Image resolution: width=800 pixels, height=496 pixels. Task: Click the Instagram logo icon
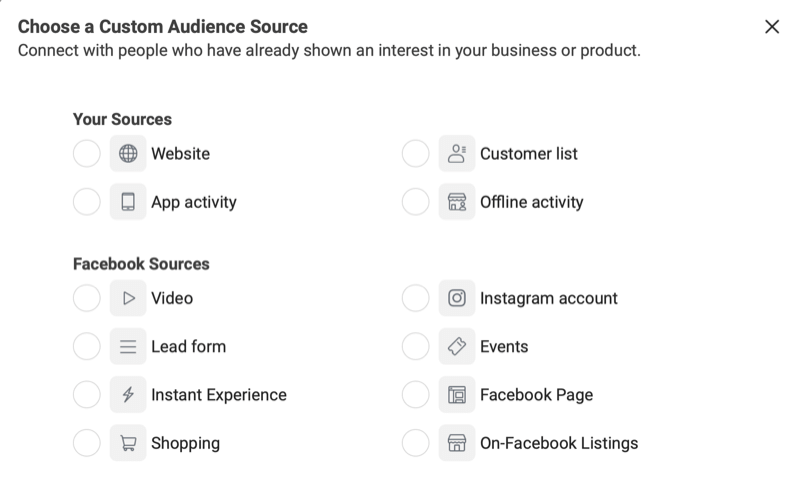pos(457,298)
